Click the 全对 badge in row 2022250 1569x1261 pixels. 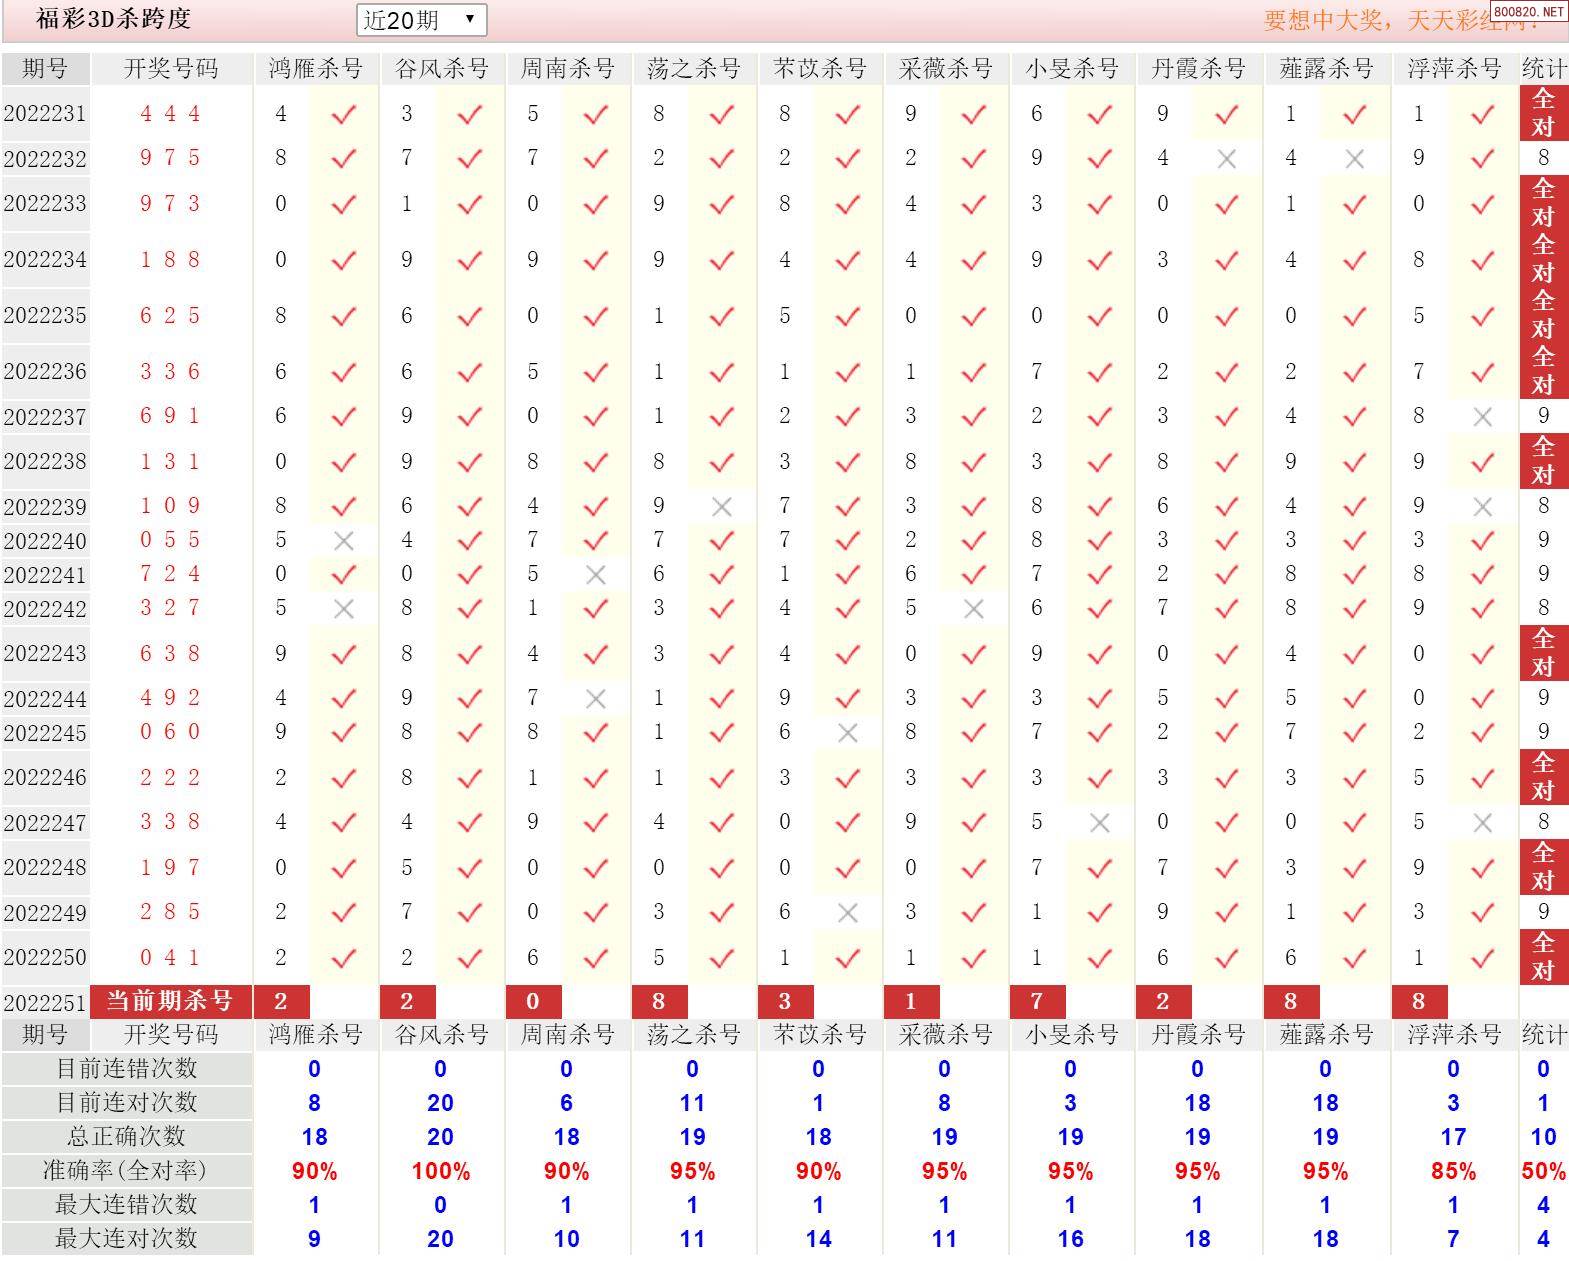[x=1544, y=957]
